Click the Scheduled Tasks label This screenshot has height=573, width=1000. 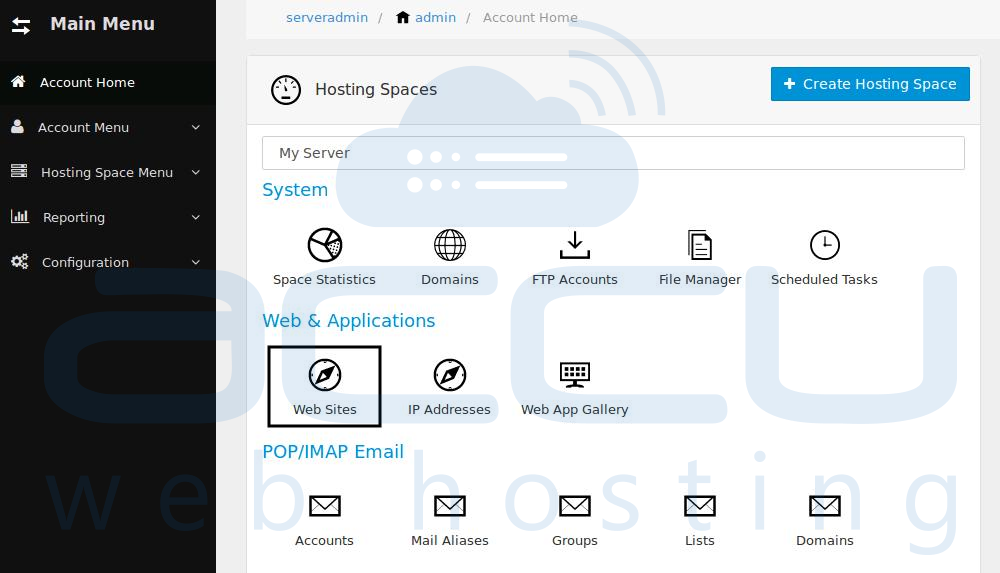click(x=825, y=279)
